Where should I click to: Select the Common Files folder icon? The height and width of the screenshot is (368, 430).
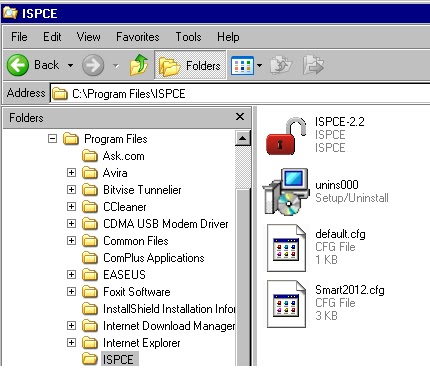click(x=90, y=241)
